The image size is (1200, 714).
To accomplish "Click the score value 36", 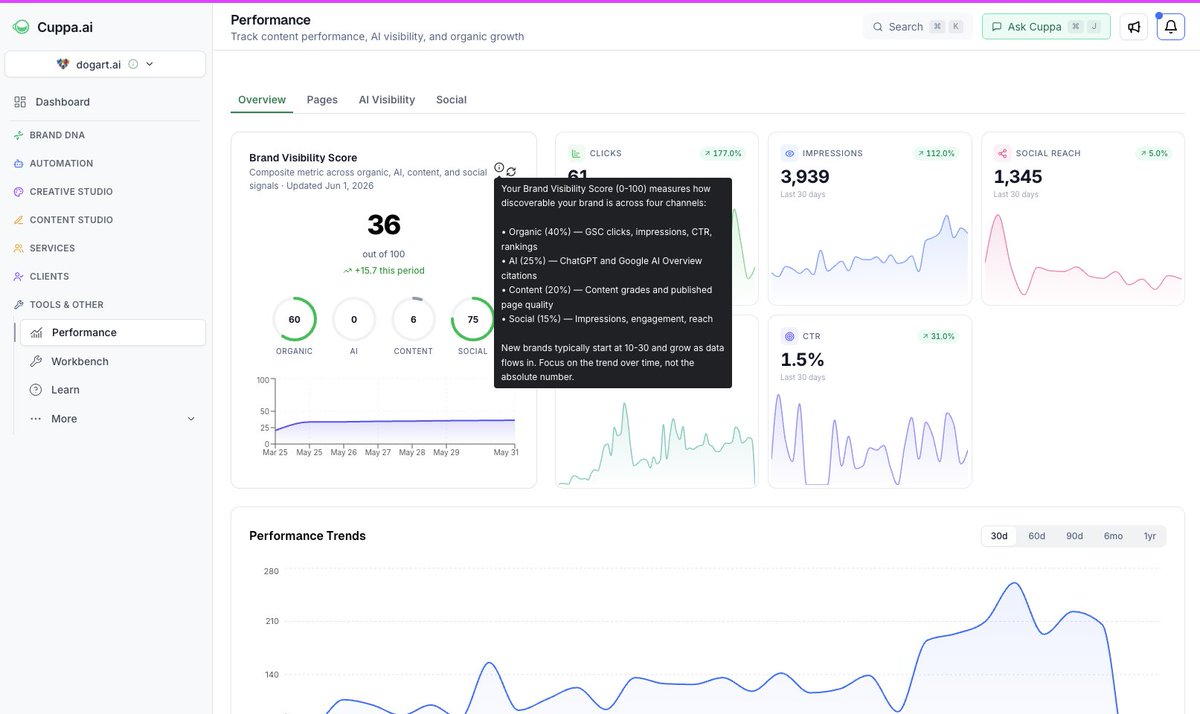I will [384, 224].
